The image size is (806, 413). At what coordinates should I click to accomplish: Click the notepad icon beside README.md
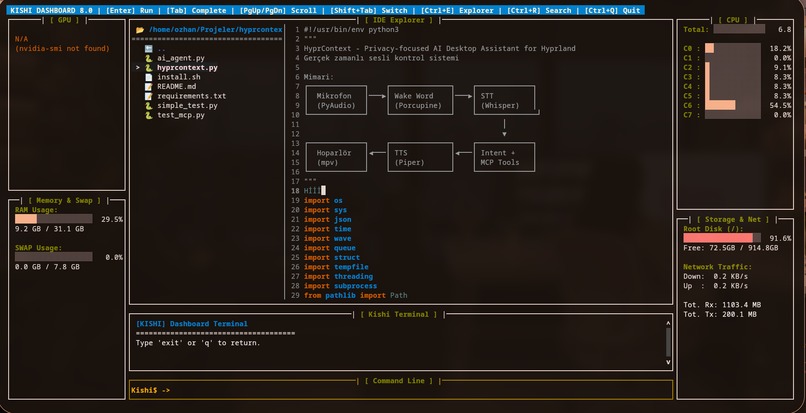[149, 87]
